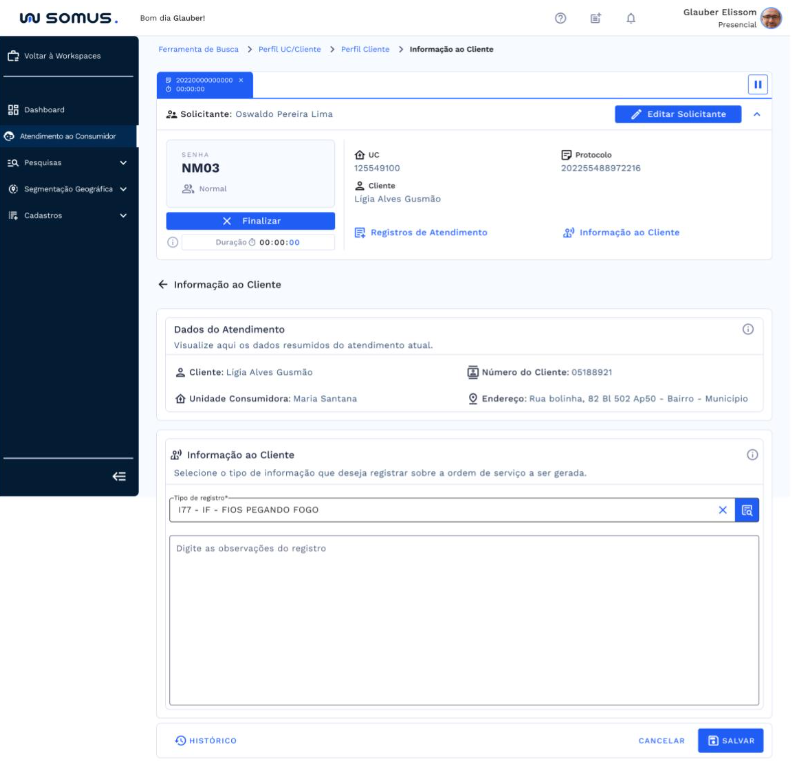Go back using Informação ao Cliente arrow

163,285
